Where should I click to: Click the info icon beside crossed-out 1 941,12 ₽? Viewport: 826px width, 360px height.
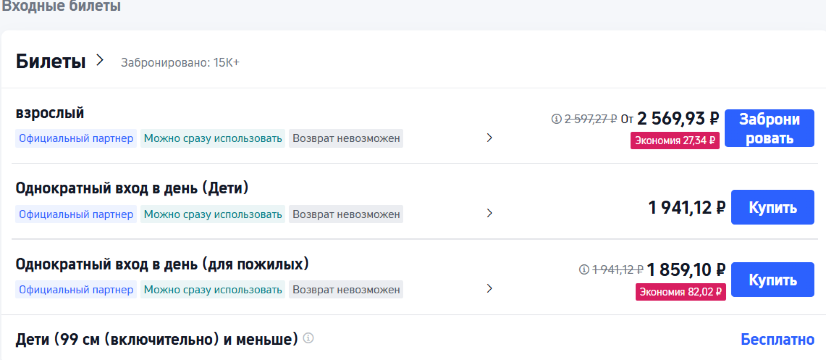[584, 270]
